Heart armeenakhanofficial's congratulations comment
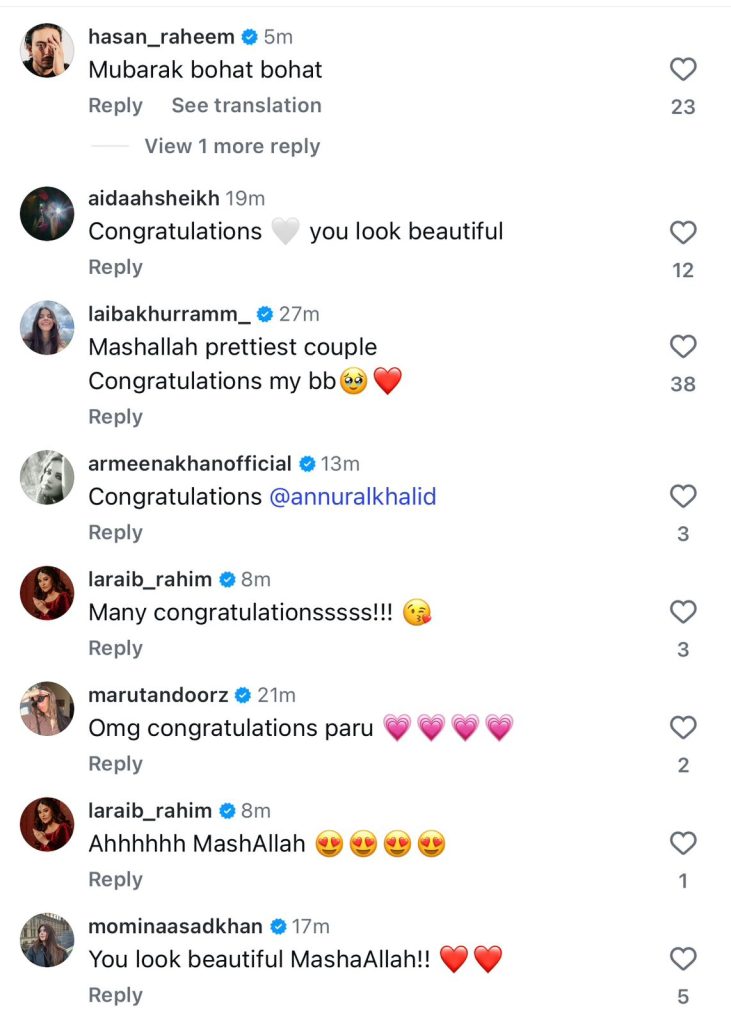Screen dimensions: 731x1024 point(682,496)
